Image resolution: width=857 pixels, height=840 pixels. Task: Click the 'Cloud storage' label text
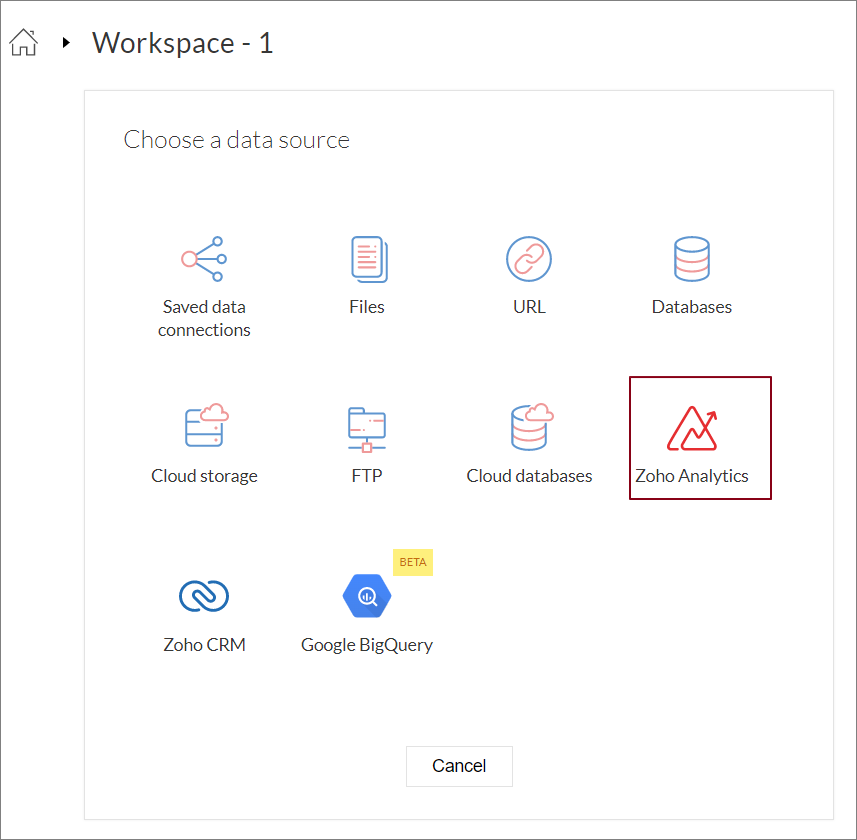click(x=204, y=476)
